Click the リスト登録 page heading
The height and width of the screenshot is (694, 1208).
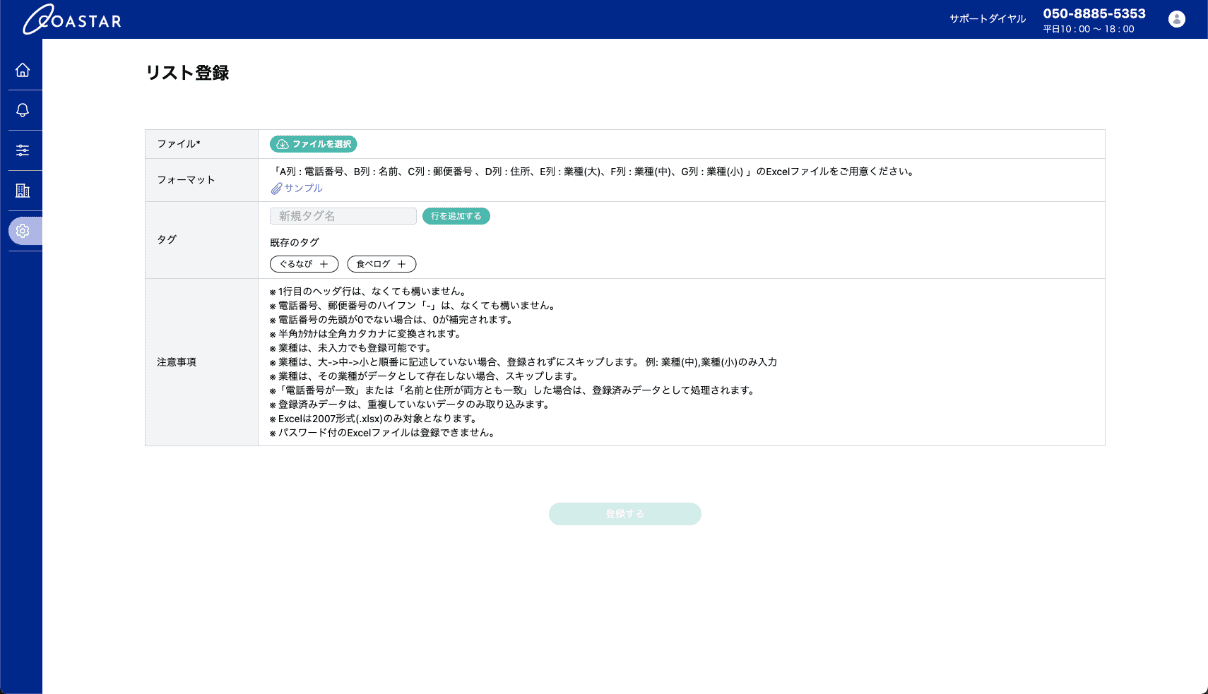(x=186, y=72)
